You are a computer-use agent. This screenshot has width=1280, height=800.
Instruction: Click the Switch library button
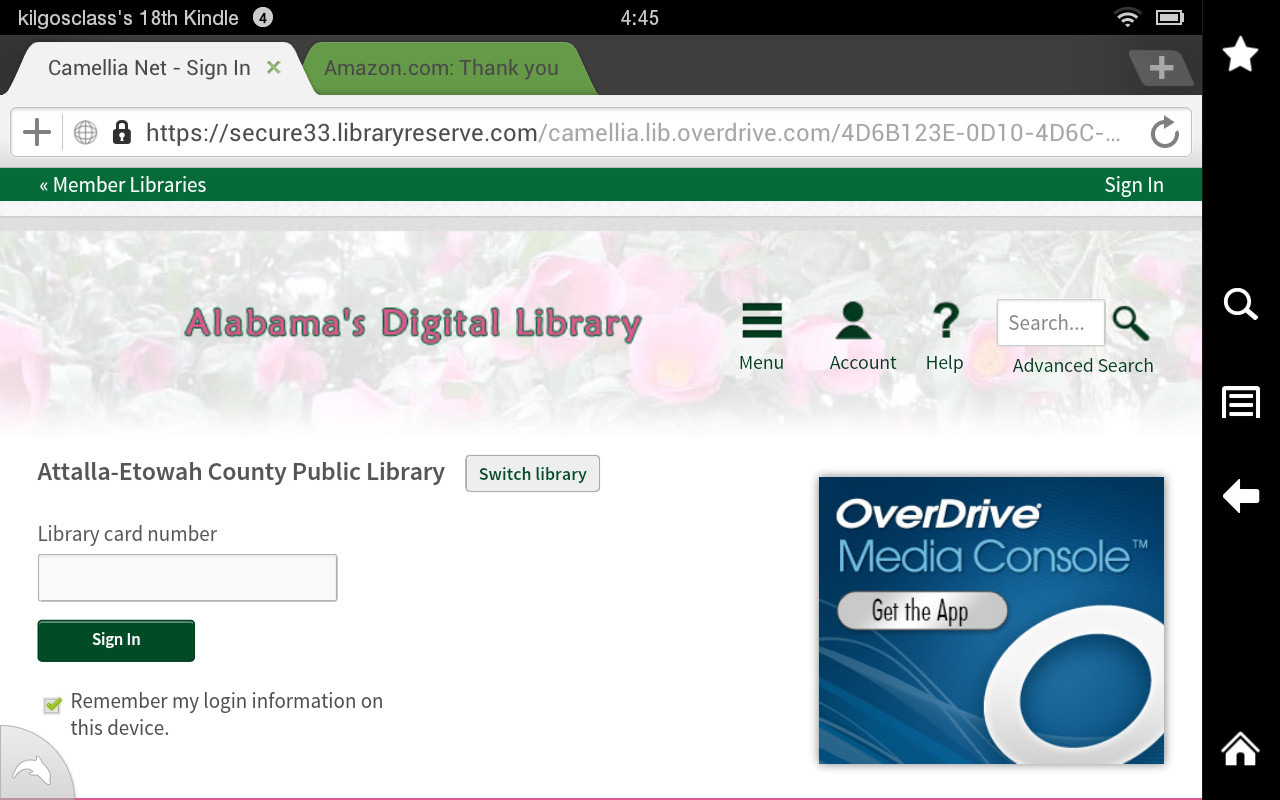pos(532,473)
